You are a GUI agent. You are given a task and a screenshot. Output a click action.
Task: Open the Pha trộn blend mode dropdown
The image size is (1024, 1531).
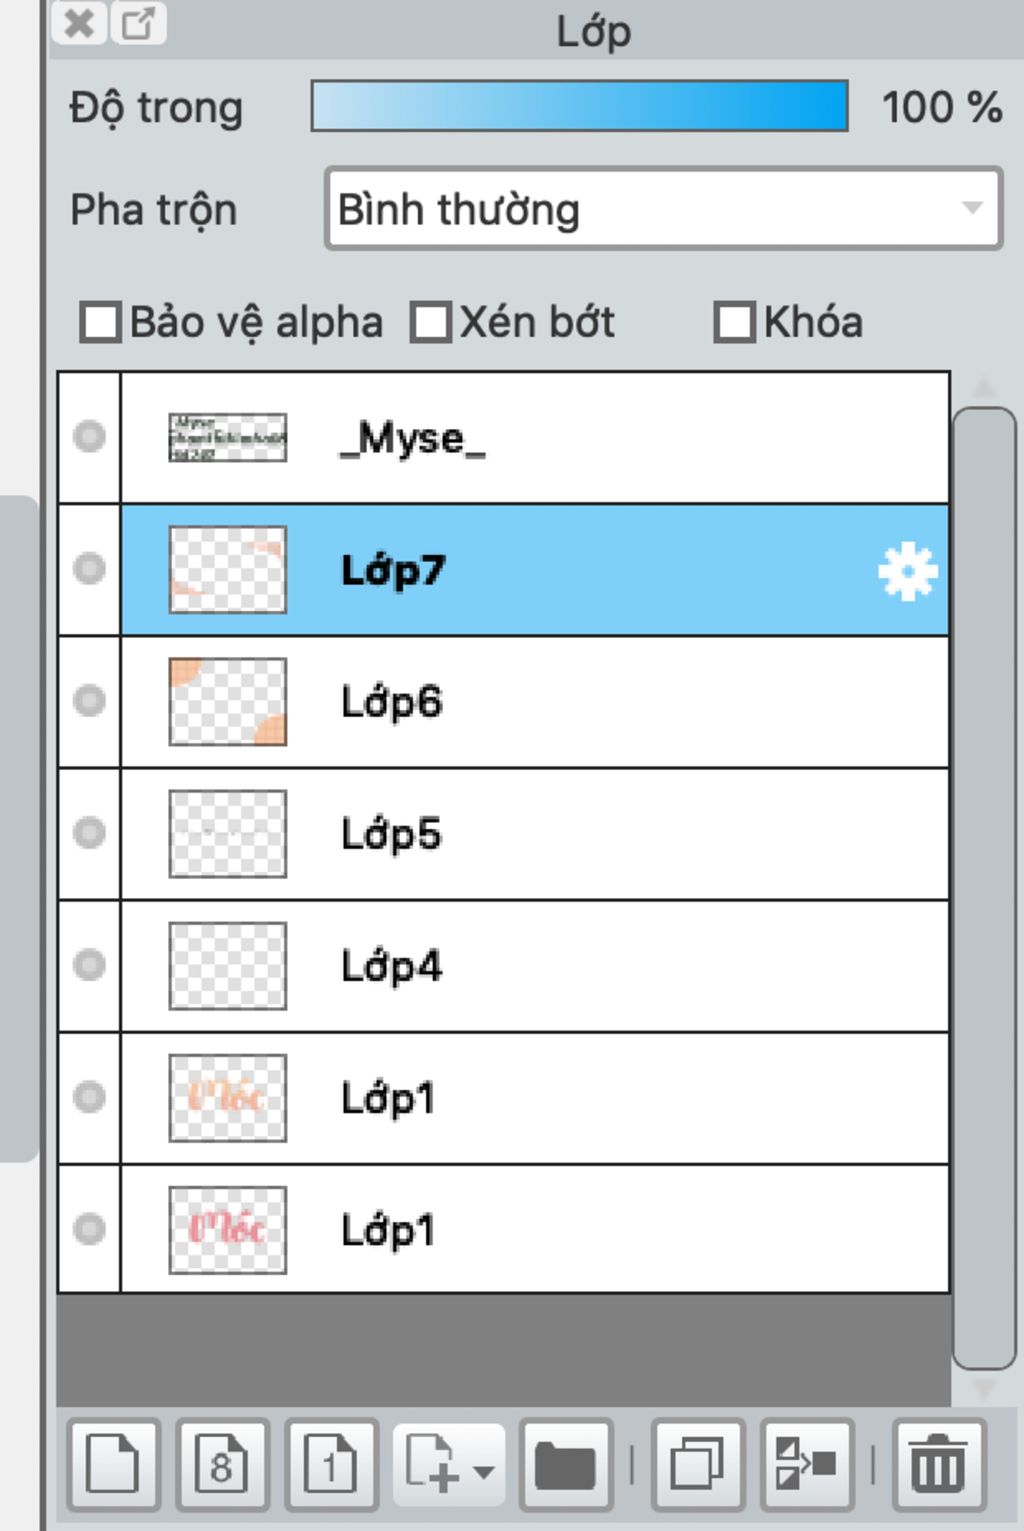tap(663, 209)
